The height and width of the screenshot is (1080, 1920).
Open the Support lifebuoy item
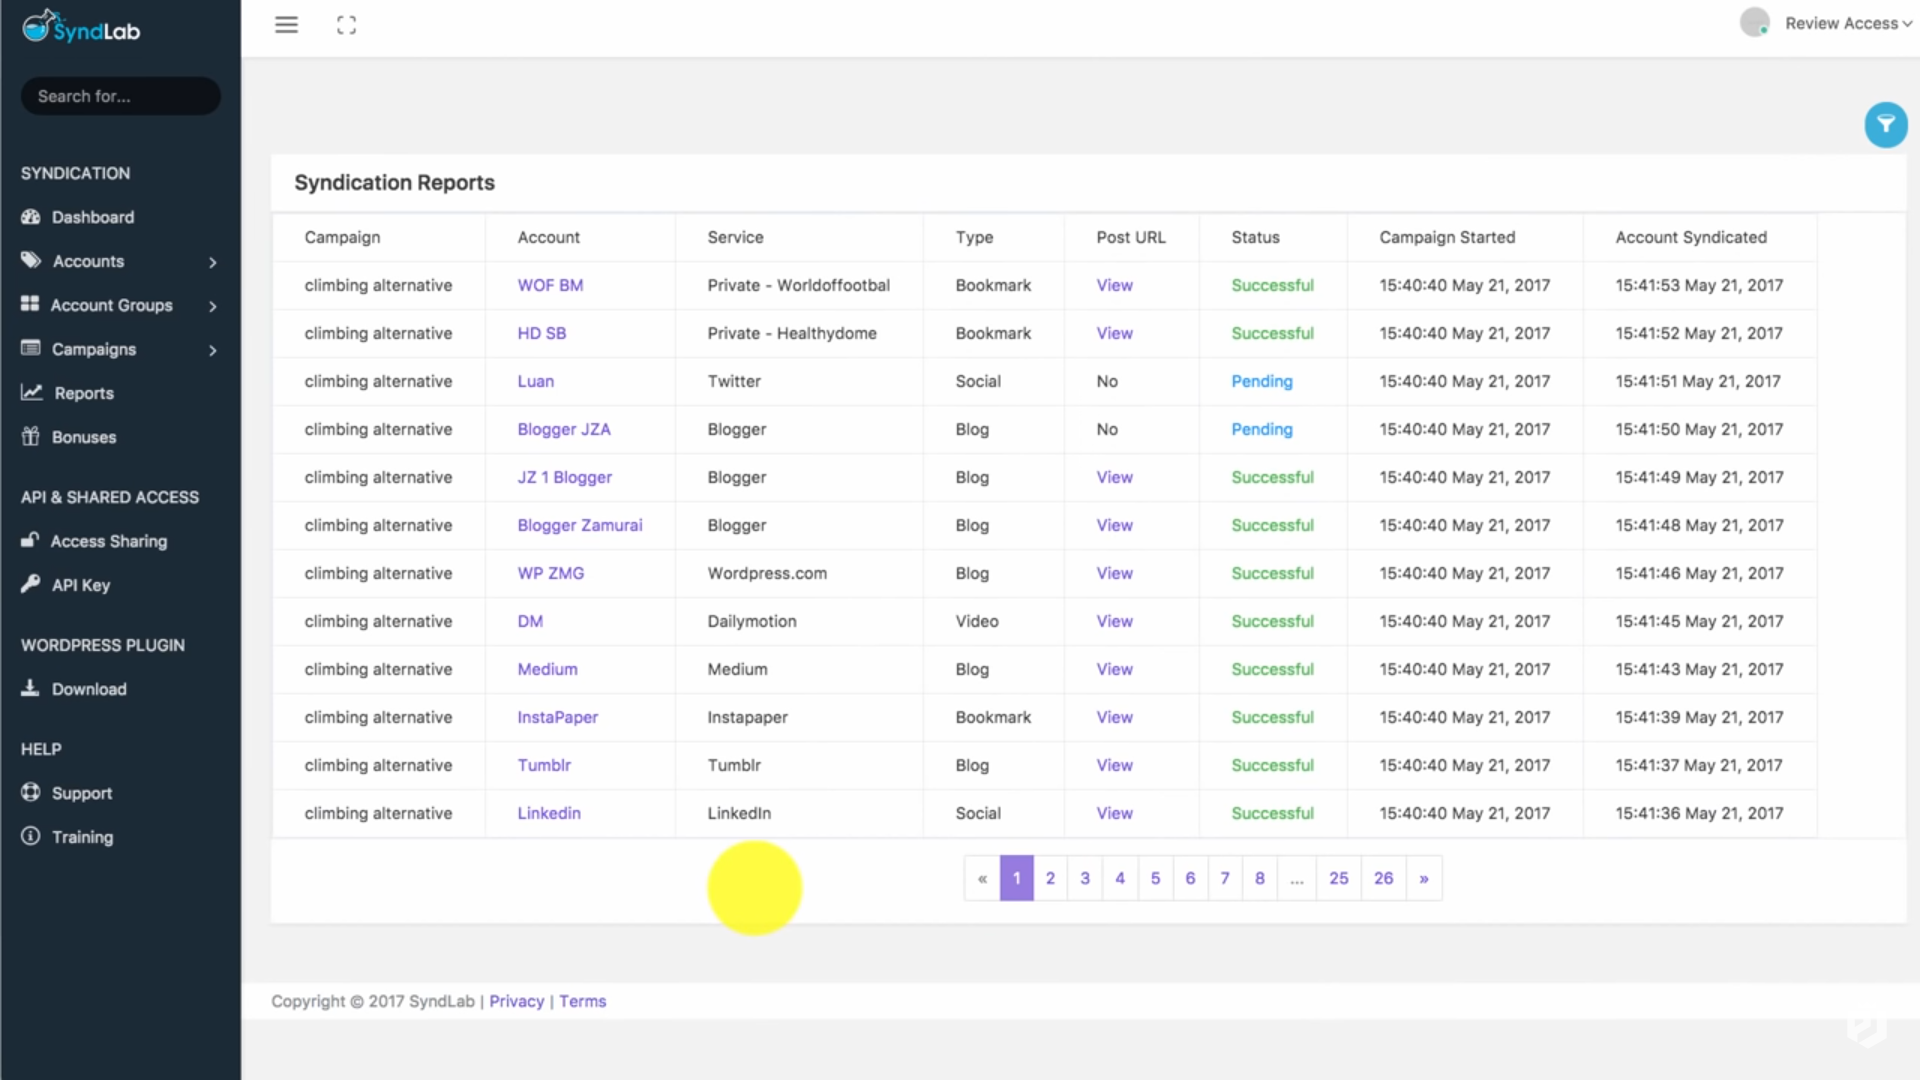pos(66,793)
